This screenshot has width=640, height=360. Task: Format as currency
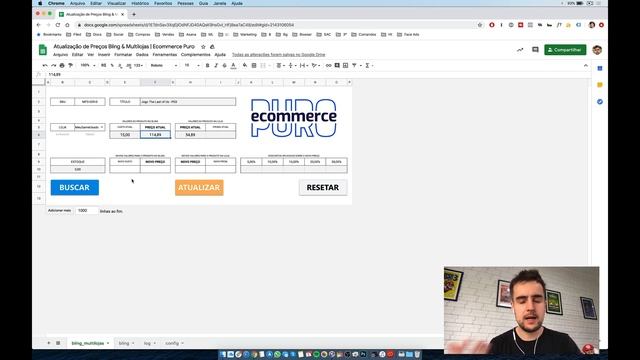[x=103, y=65]
